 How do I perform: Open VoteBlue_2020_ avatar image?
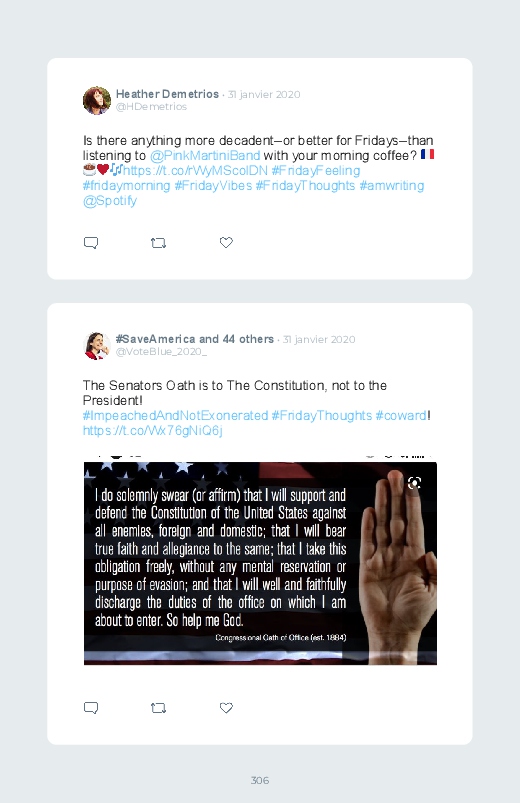(97, 346)
